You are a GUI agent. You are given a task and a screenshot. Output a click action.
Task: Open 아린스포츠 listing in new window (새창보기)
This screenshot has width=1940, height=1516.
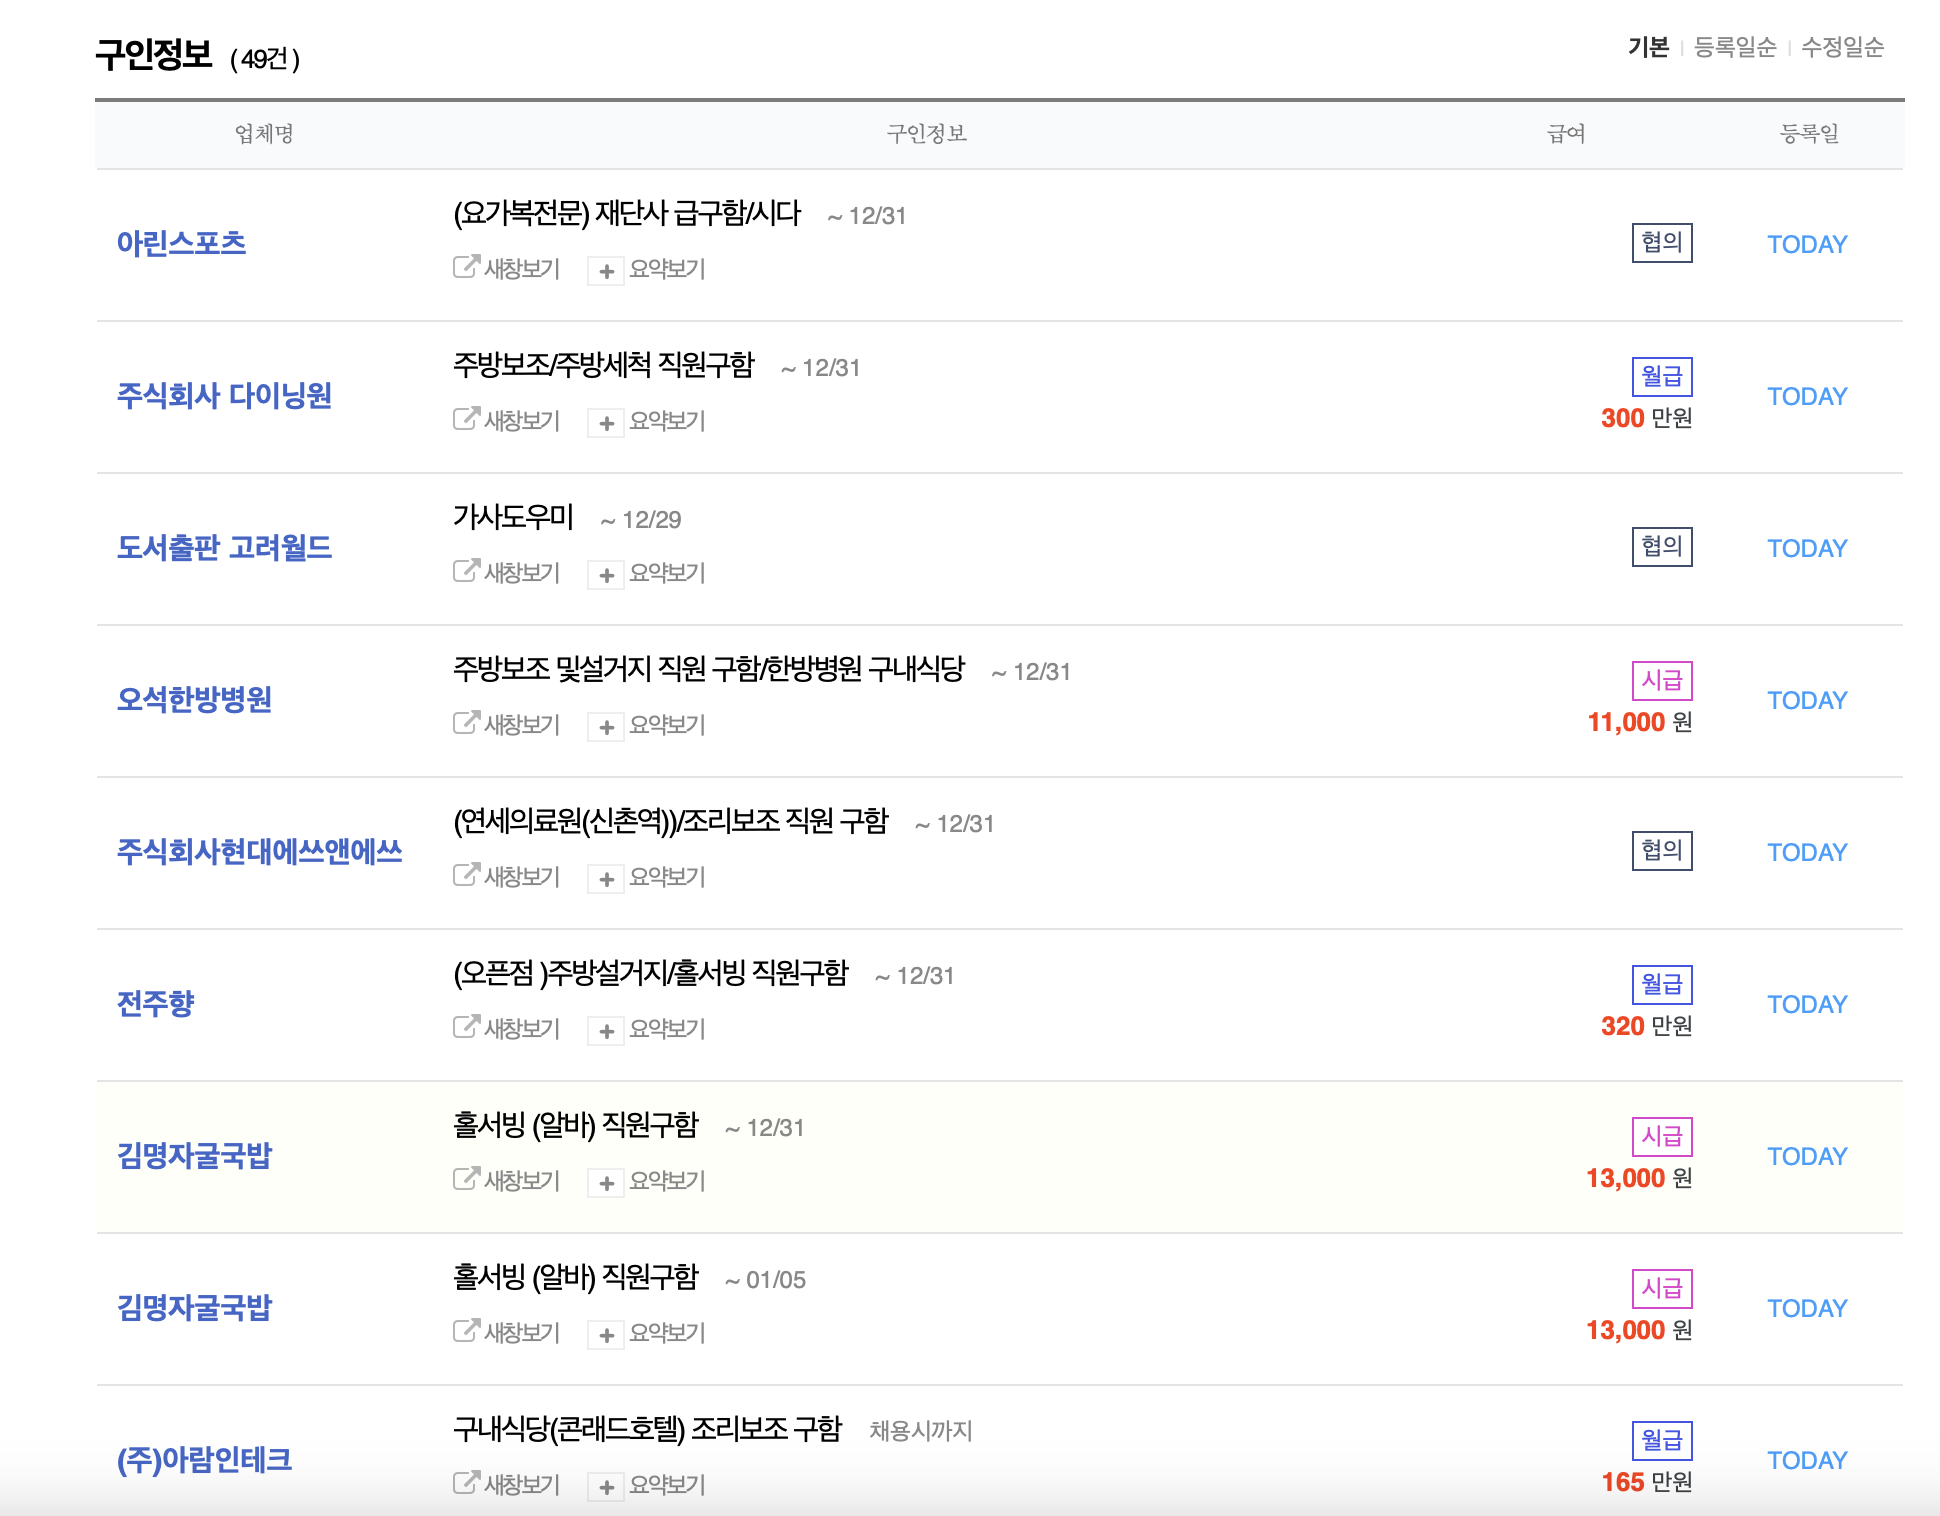coord(506,268)
